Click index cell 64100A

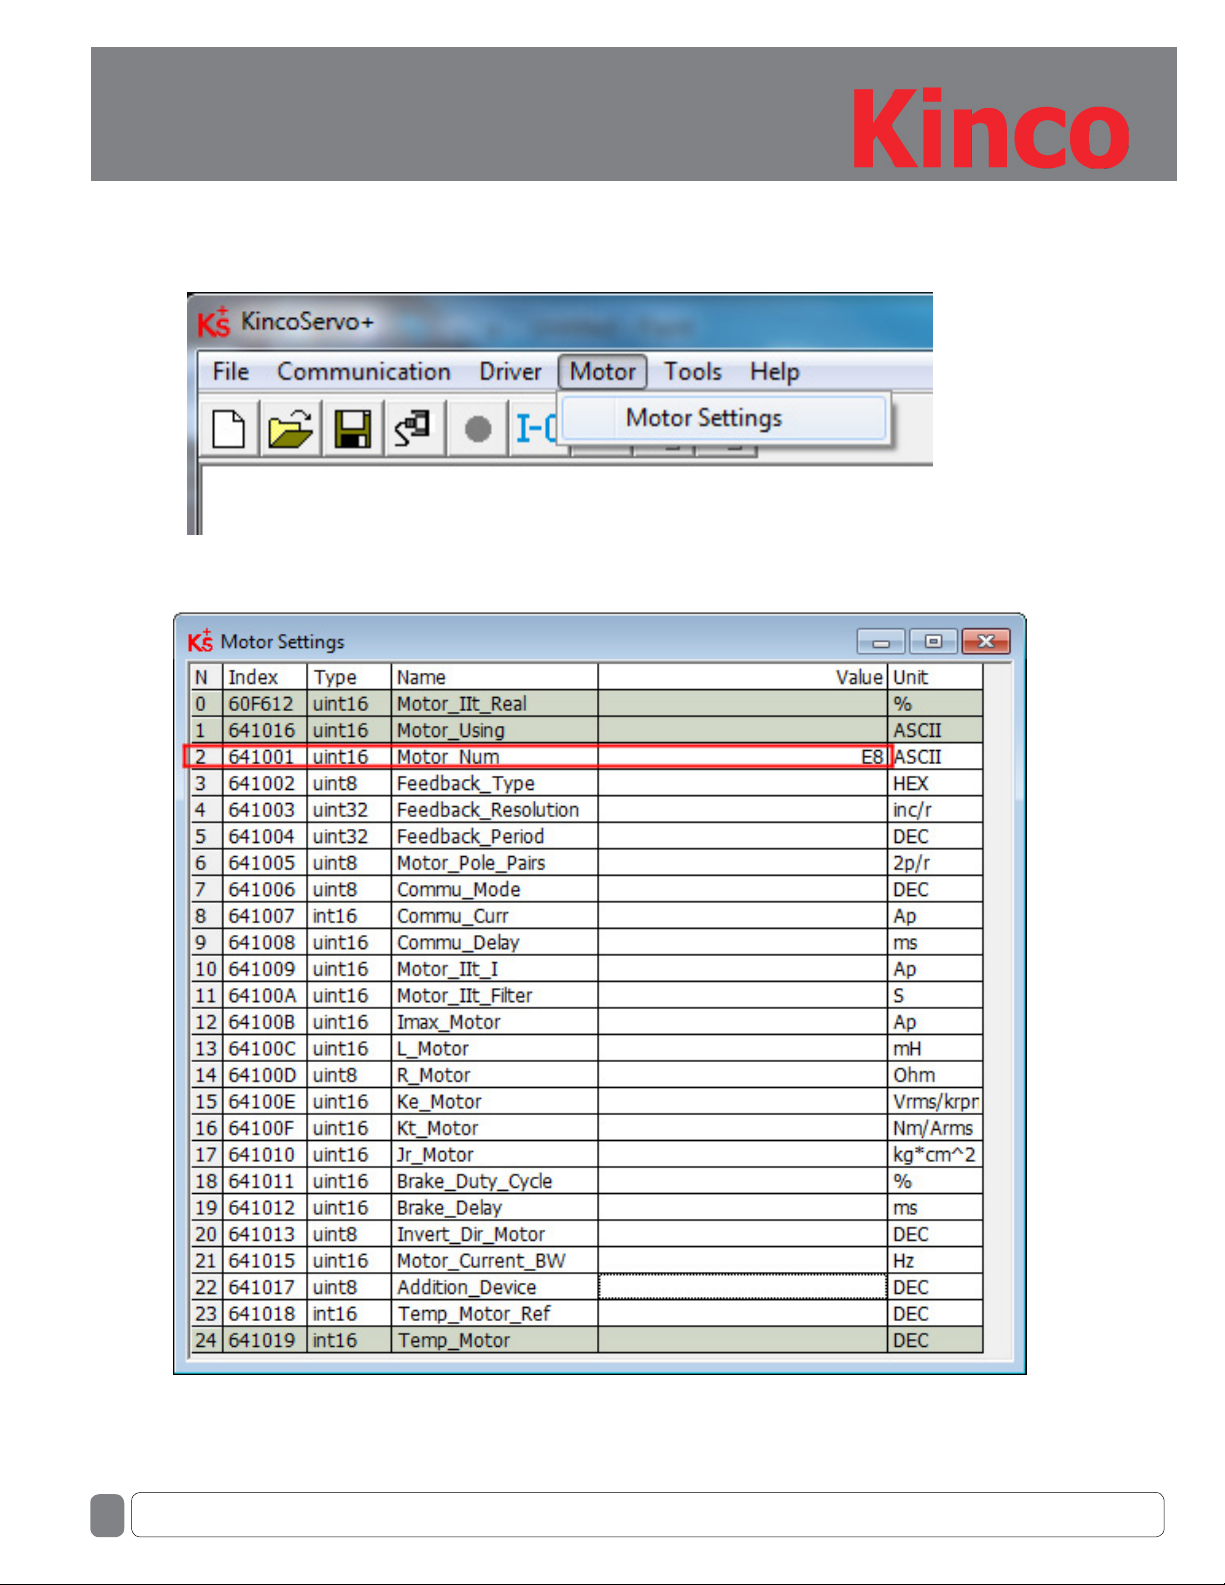264,995
